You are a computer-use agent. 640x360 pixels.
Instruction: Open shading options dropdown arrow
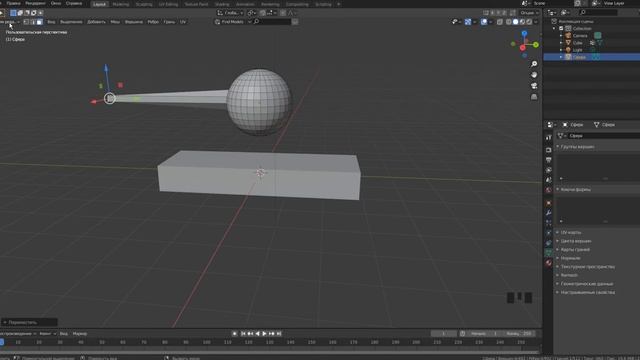tap(536, 22)
